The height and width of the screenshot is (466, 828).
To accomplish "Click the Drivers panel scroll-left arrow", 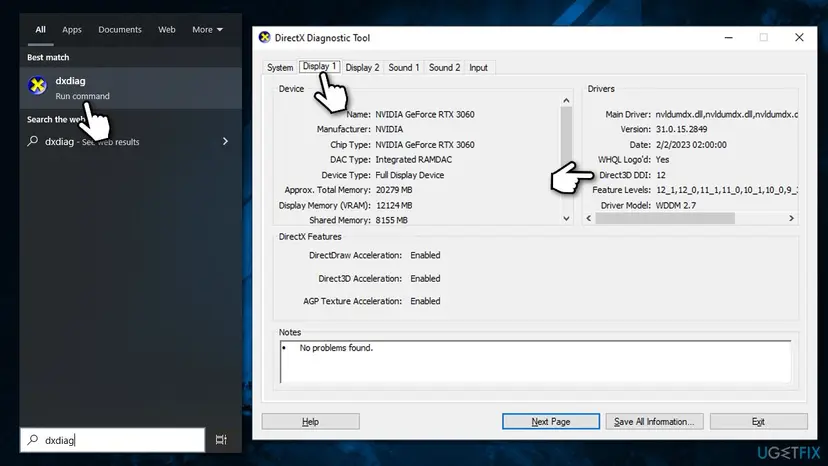I will (x=589, y=218).
